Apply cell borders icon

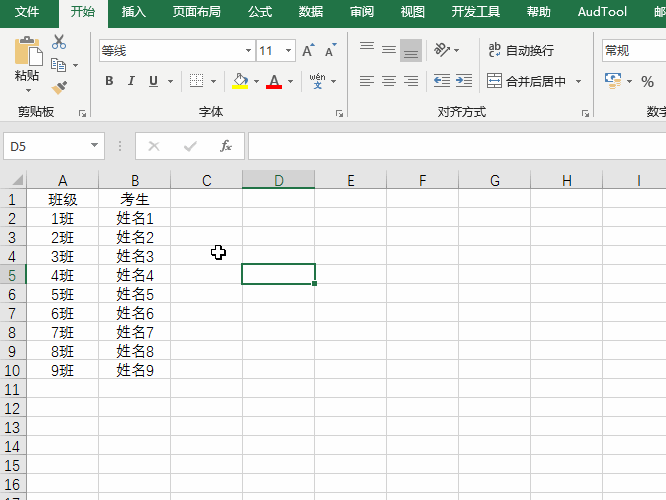click(196, 81)
